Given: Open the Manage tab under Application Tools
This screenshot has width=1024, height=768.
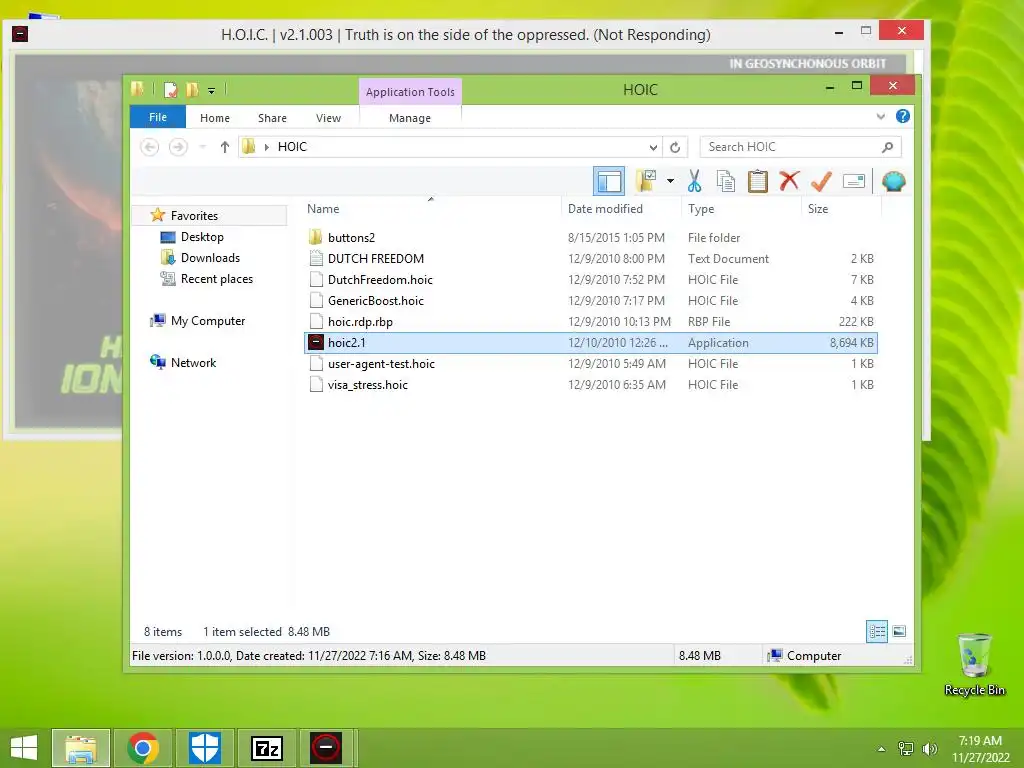Looking at the screenshot, I should (x=410, y=118).
